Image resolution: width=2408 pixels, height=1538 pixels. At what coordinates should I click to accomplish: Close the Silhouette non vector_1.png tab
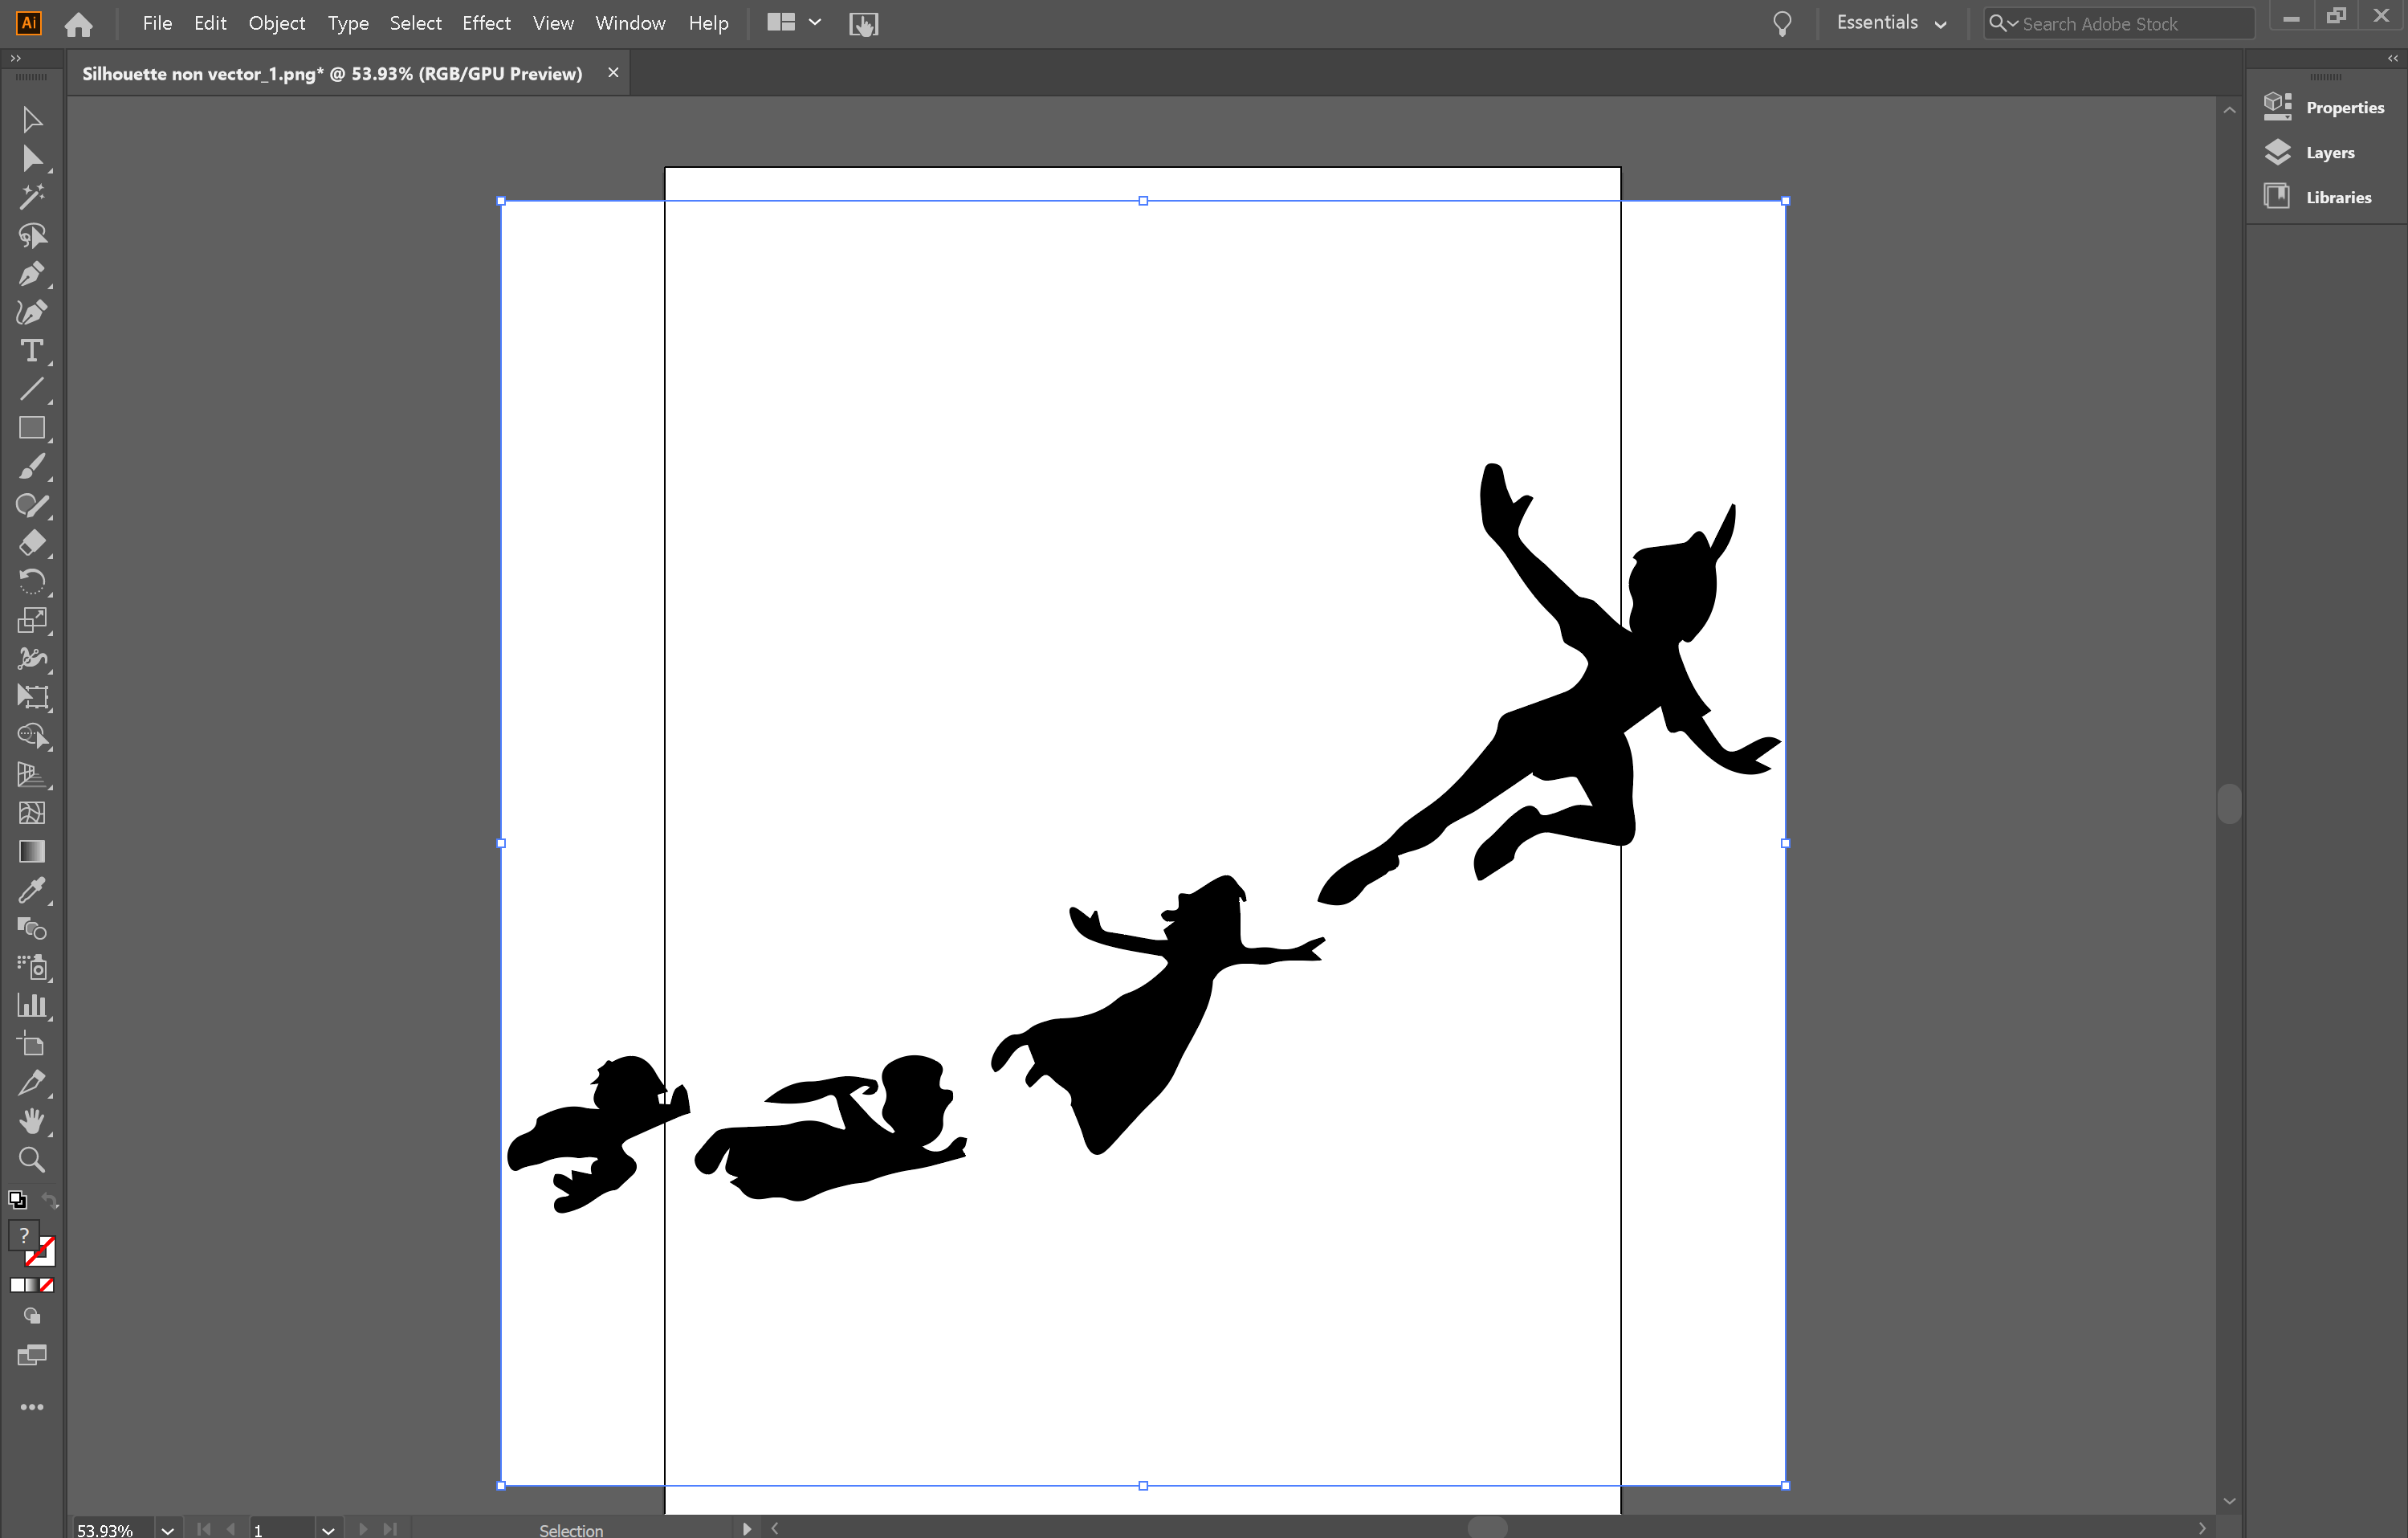click(x=613, y=72)
